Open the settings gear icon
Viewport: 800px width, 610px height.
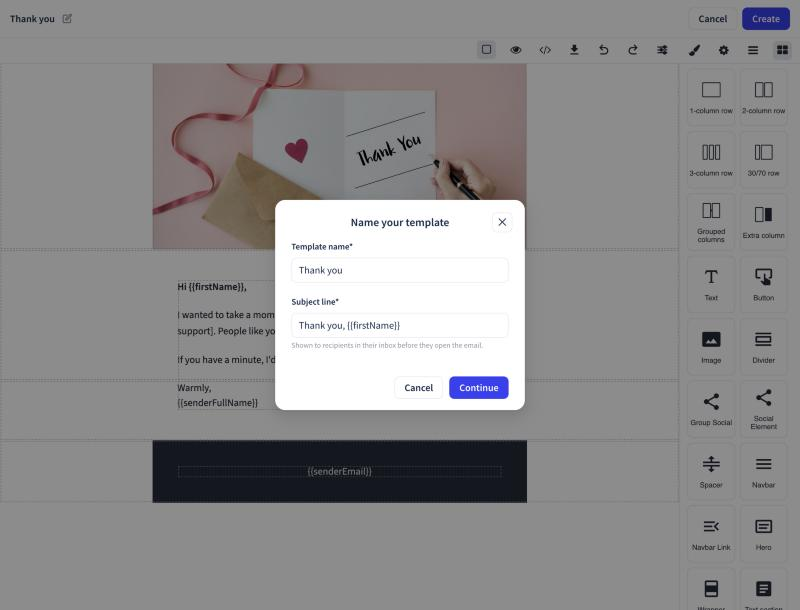tap(723, 49)
